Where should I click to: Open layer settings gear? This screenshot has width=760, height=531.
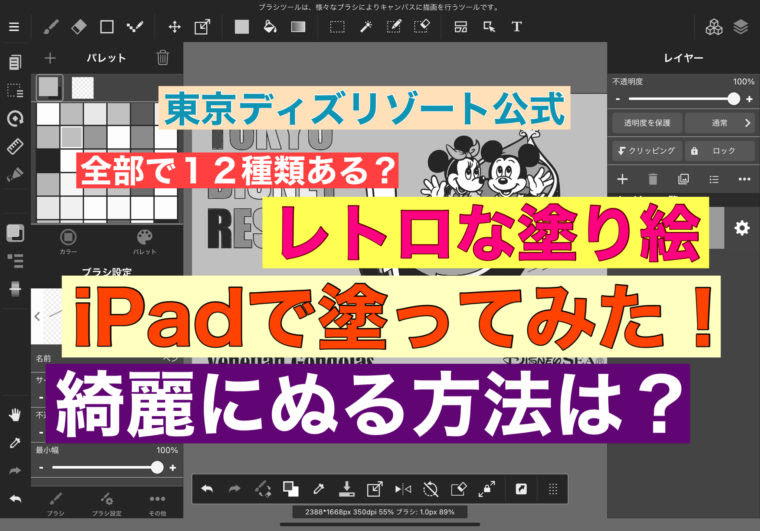[x=742, y=227]
